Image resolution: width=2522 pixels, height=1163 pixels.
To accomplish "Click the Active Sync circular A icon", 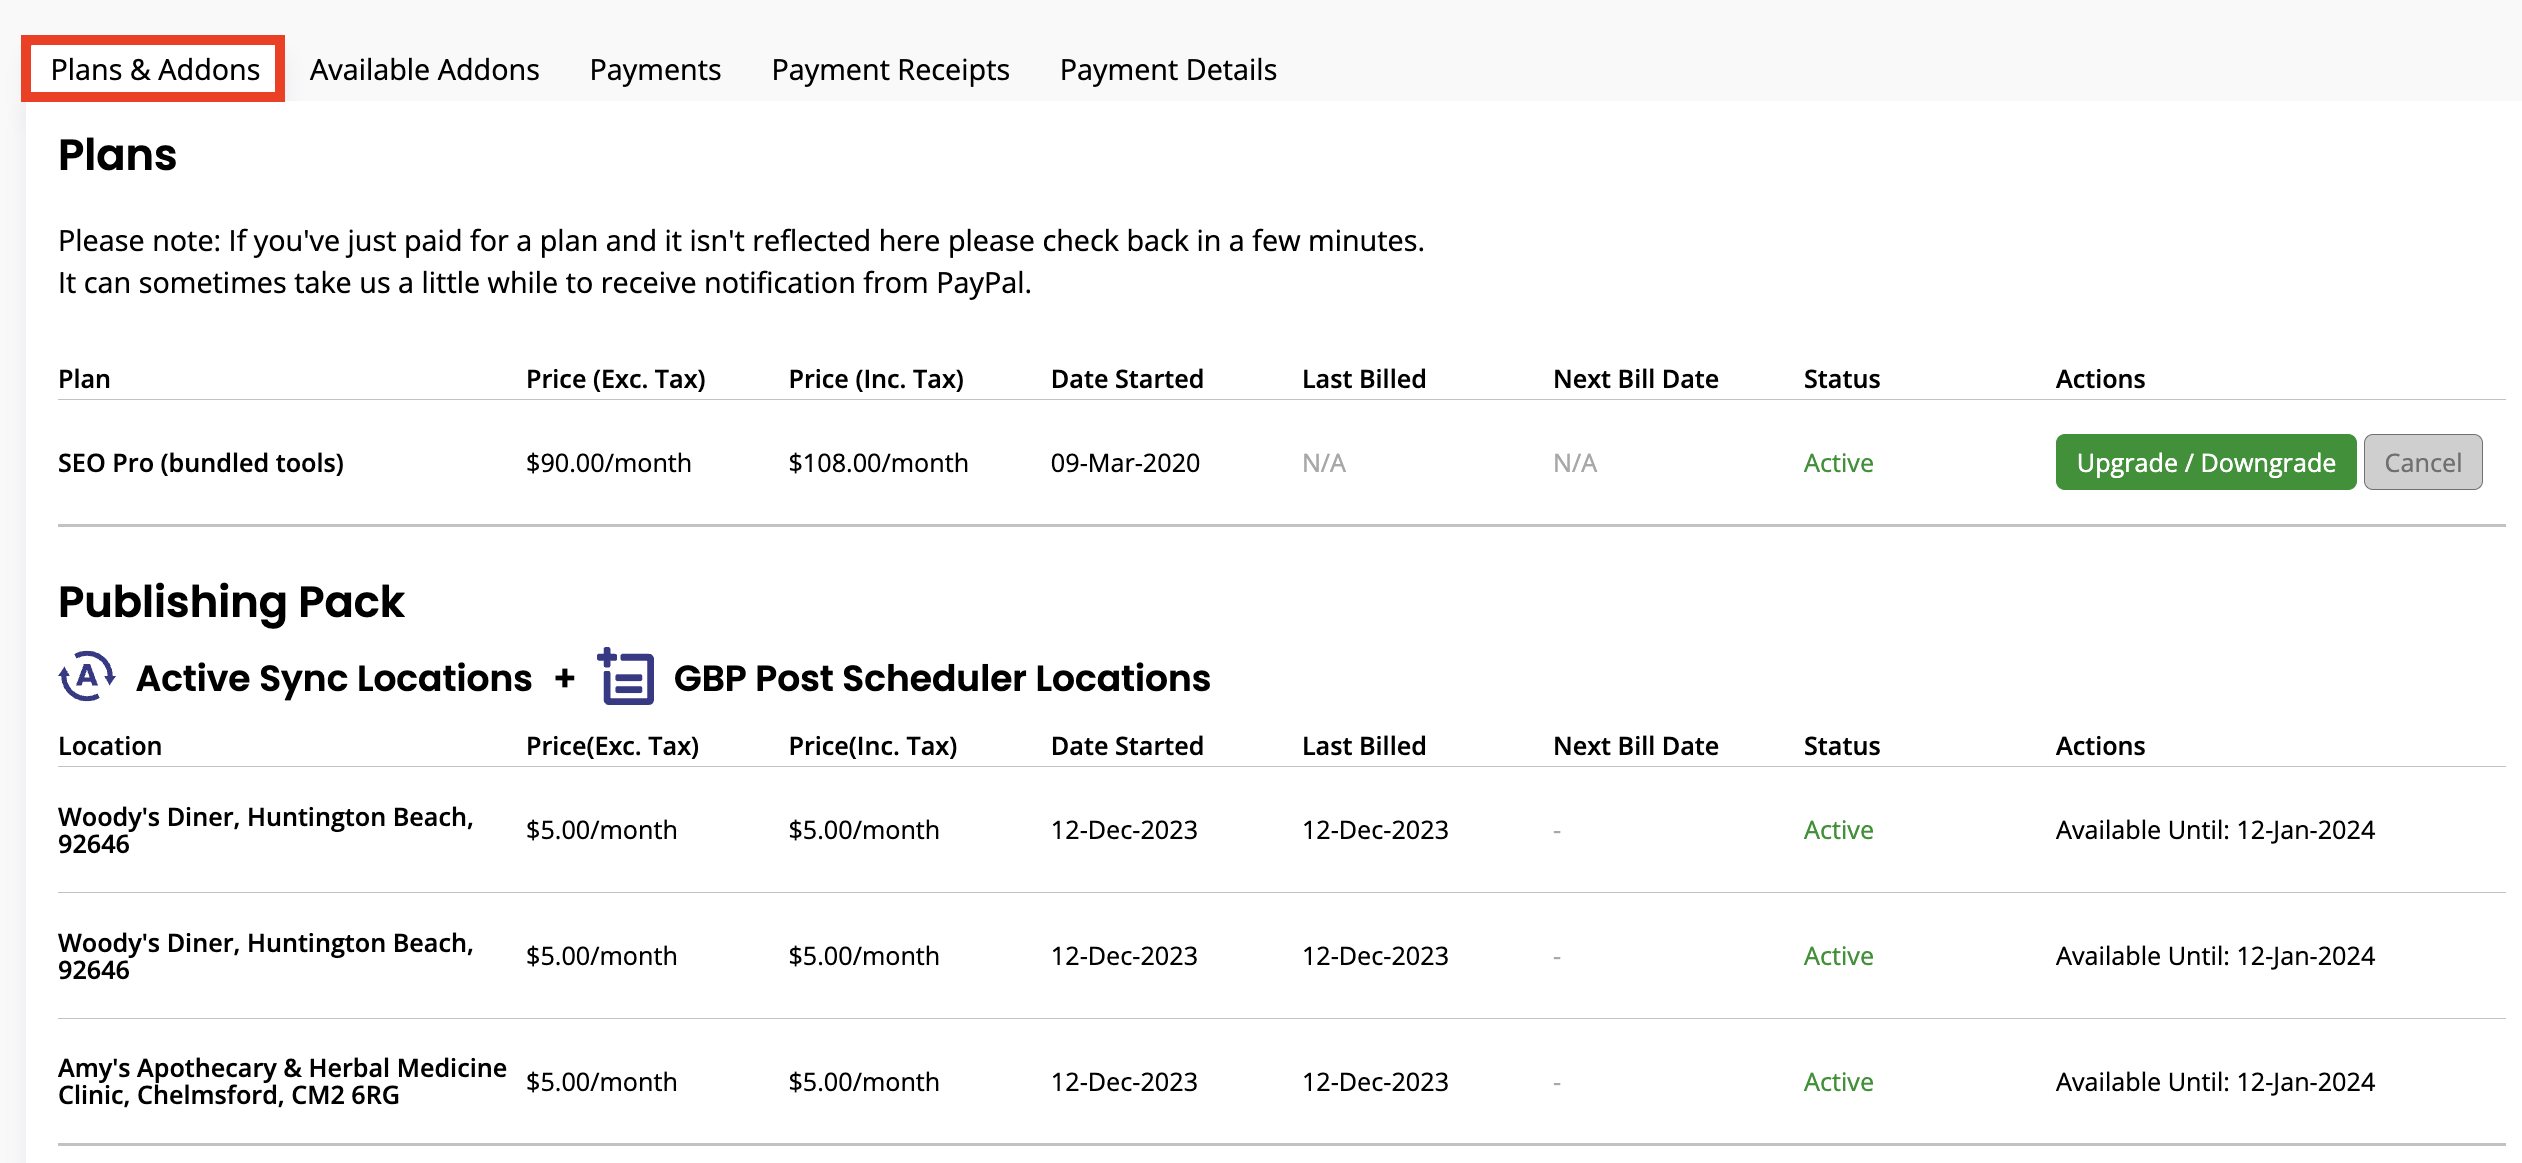I will click(x=87, y=677).
